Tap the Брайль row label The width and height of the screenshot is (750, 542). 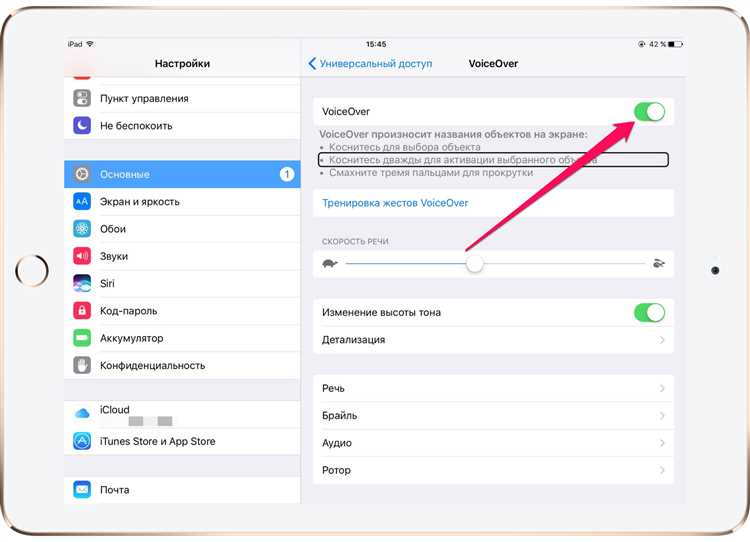click(340, 415)
